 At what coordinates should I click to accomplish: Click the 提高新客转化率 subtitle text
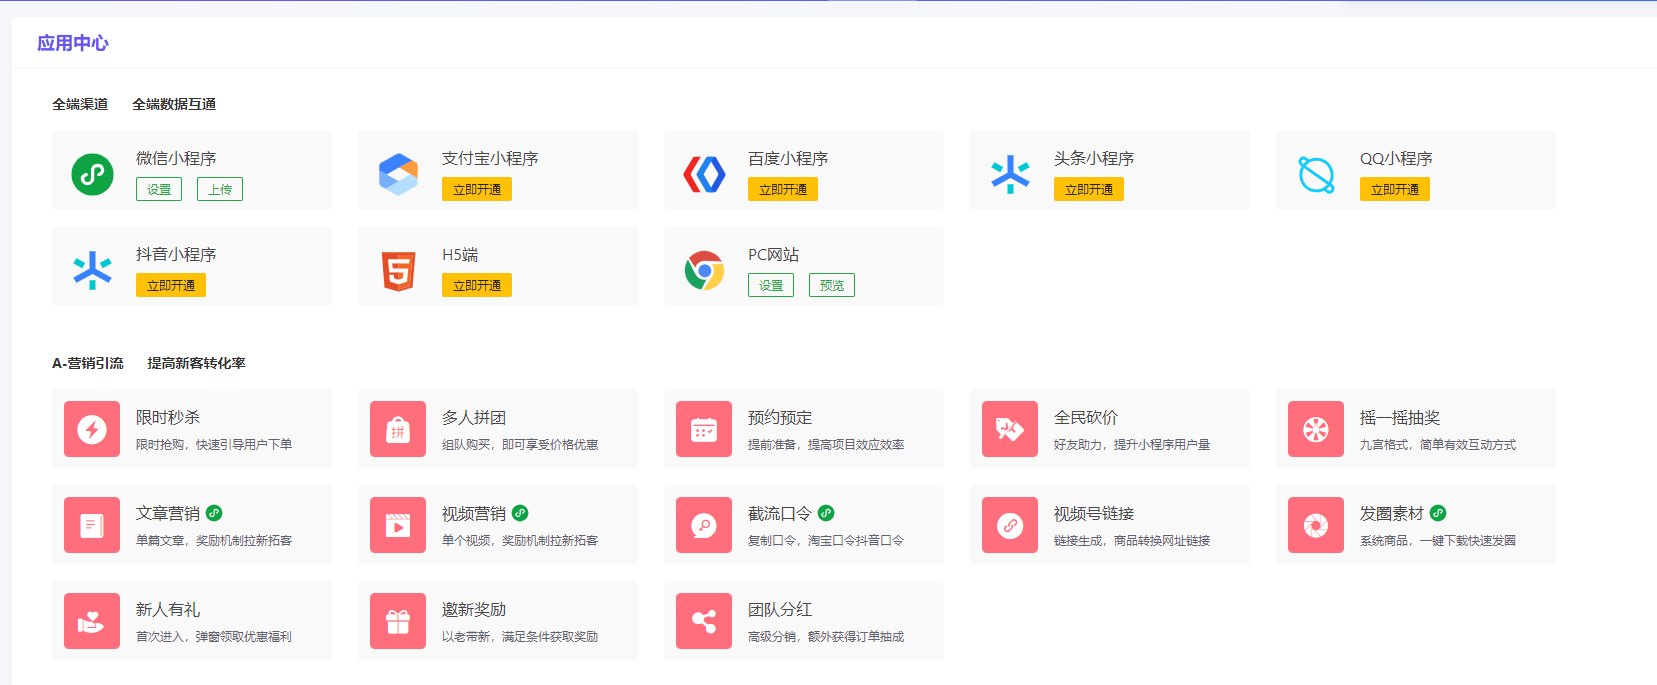[x=196, y=363]
